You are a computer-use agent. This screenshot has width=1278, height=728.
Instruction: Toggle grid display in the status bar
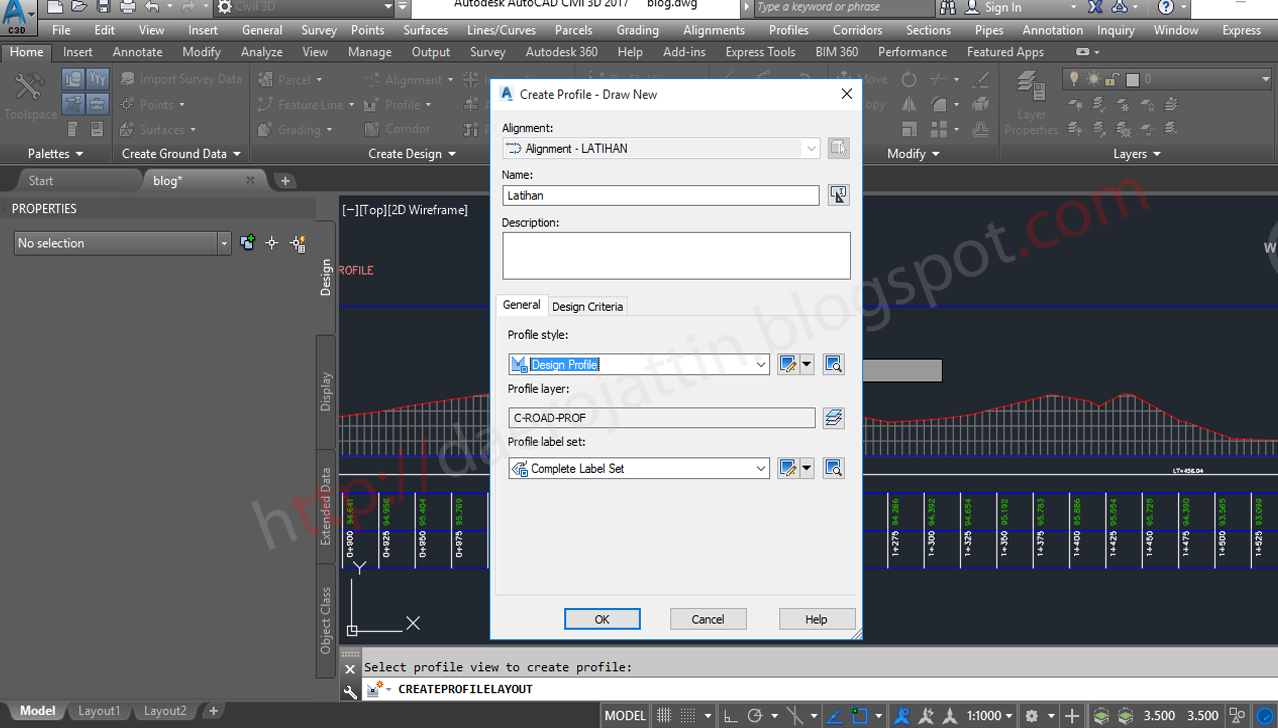[663, 715]
